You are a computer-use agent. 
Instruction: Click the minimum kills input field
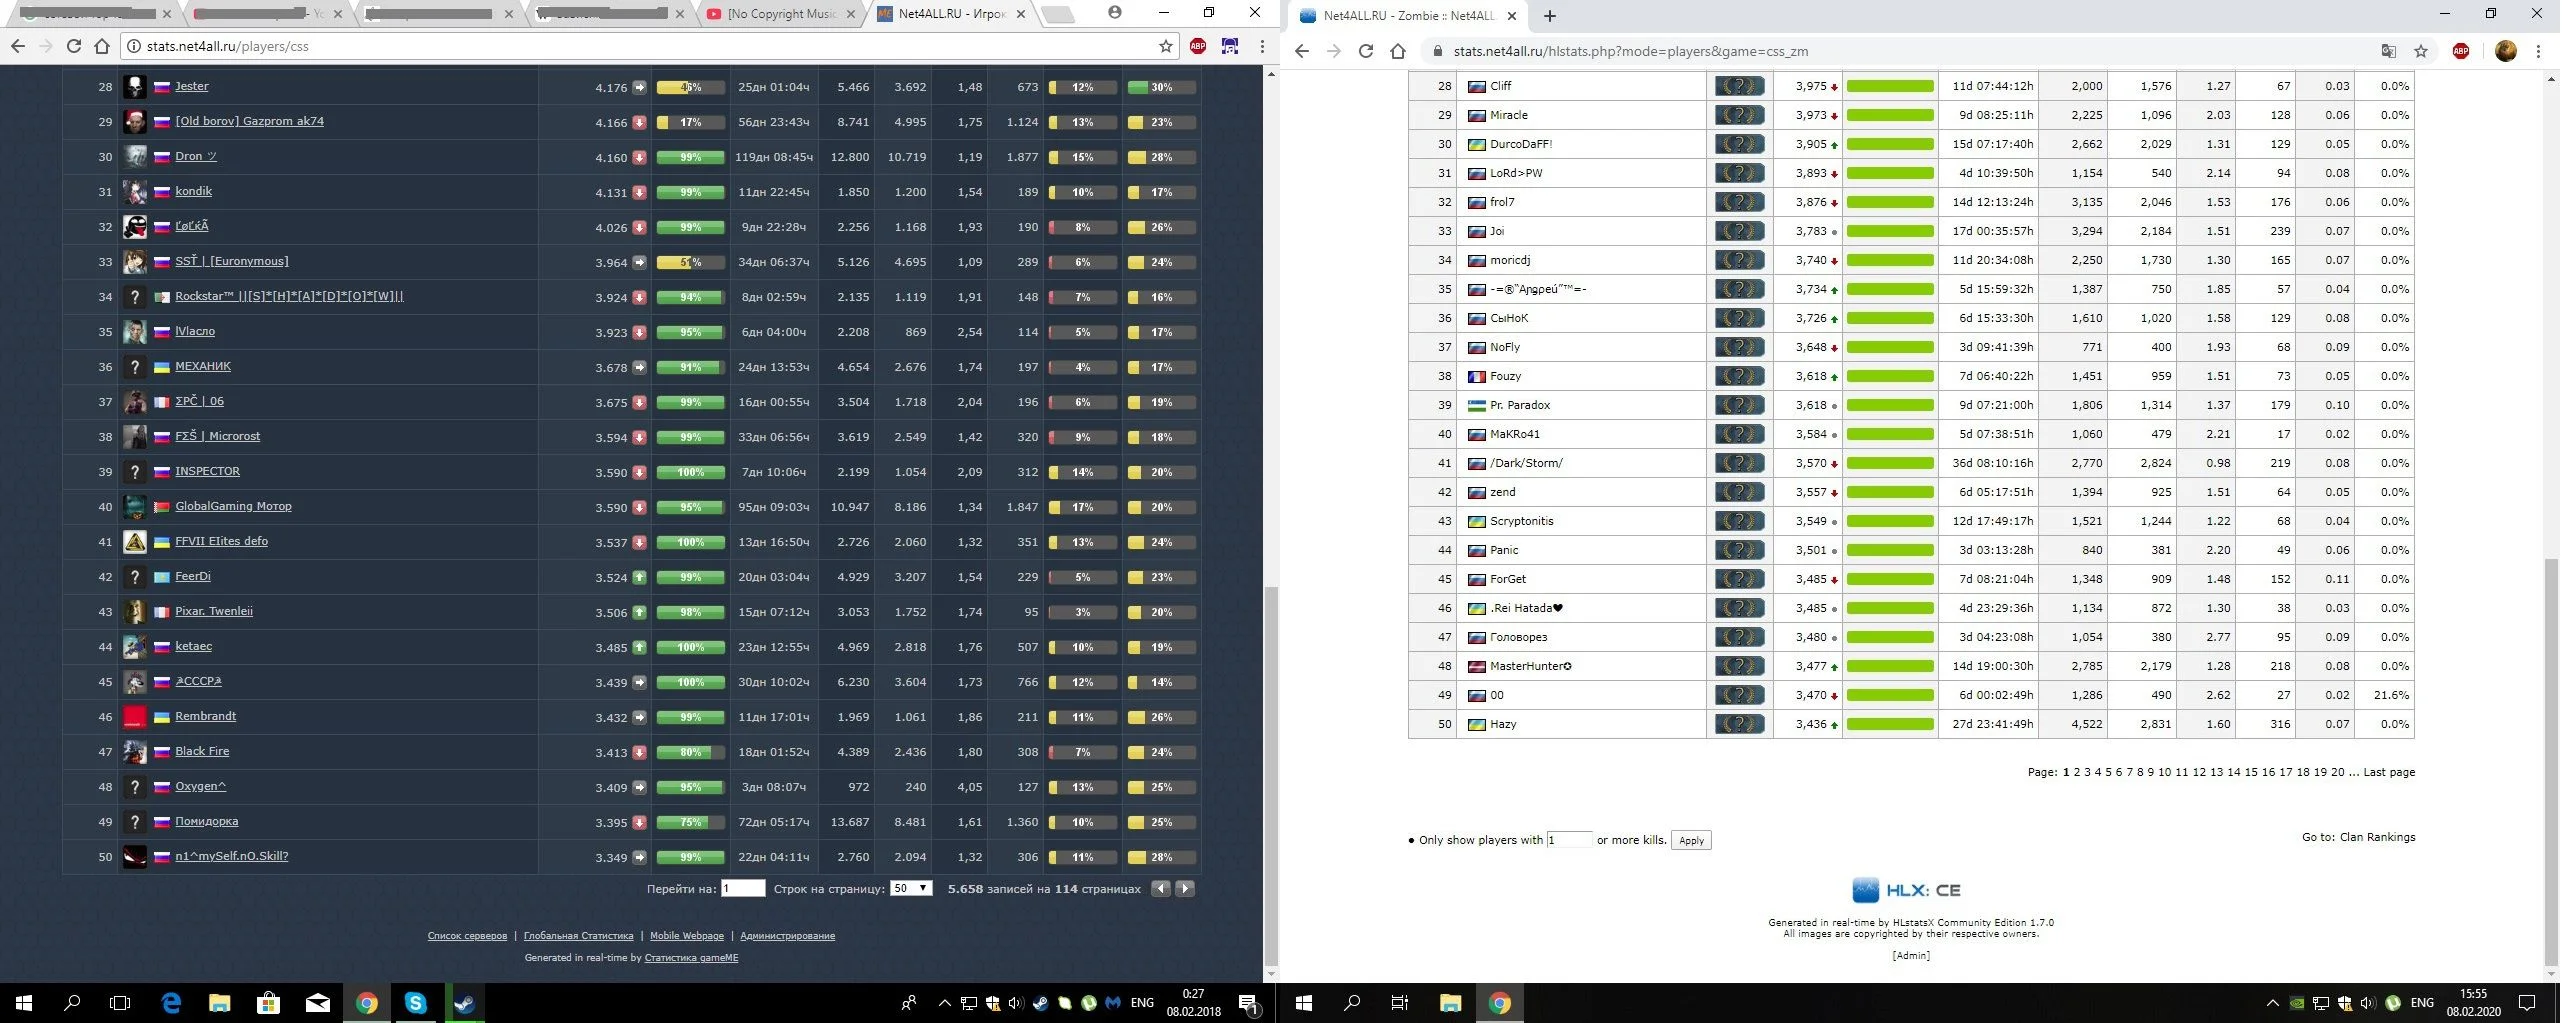coord(1568,840)
